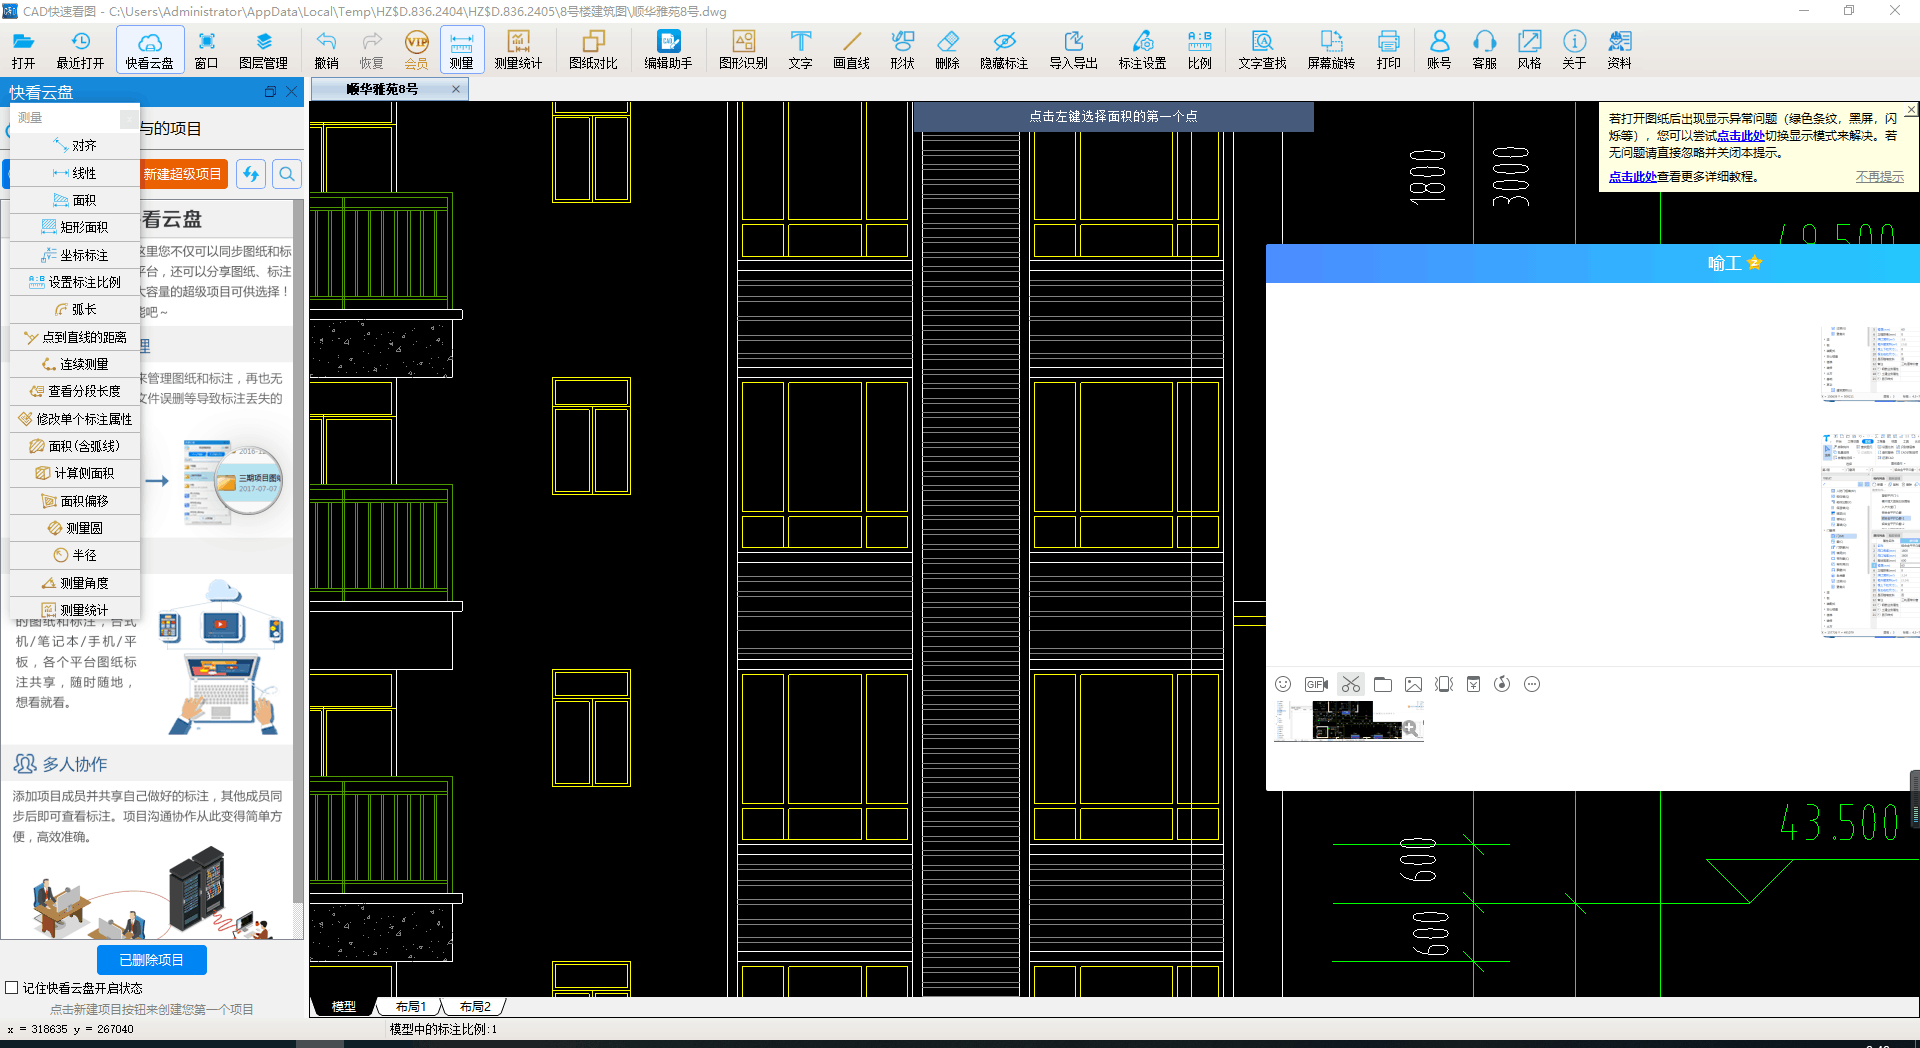Viewport: 1920px width, 1048px height.
Task: Click folder send-file icon in chat
Action: click(1383, 684)
